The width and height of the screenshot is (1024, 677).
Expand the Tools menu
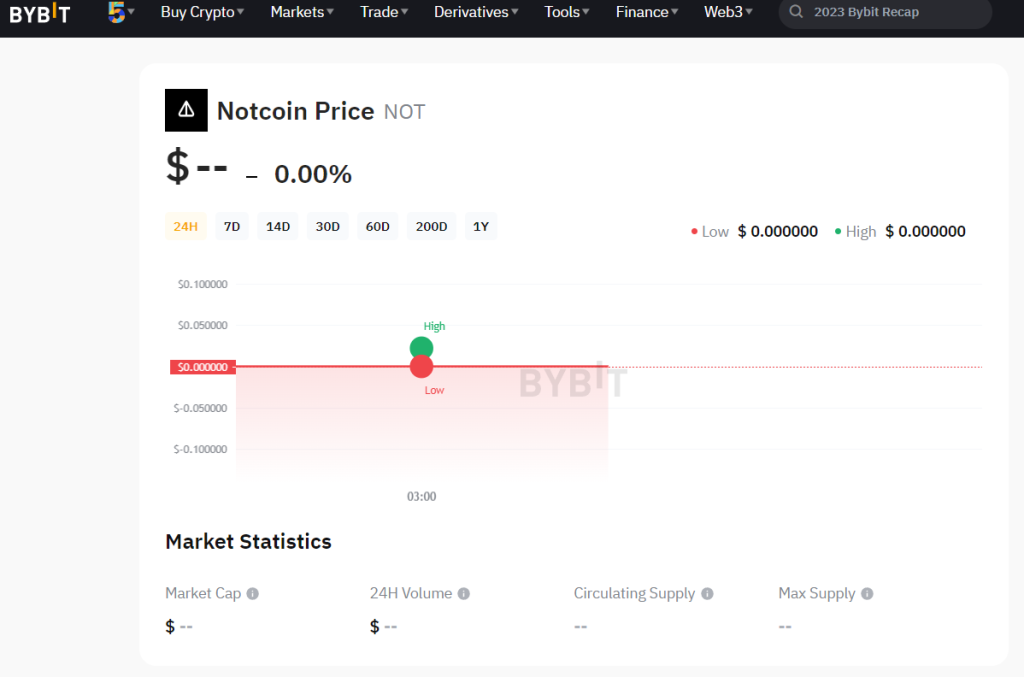click(567, 12)
